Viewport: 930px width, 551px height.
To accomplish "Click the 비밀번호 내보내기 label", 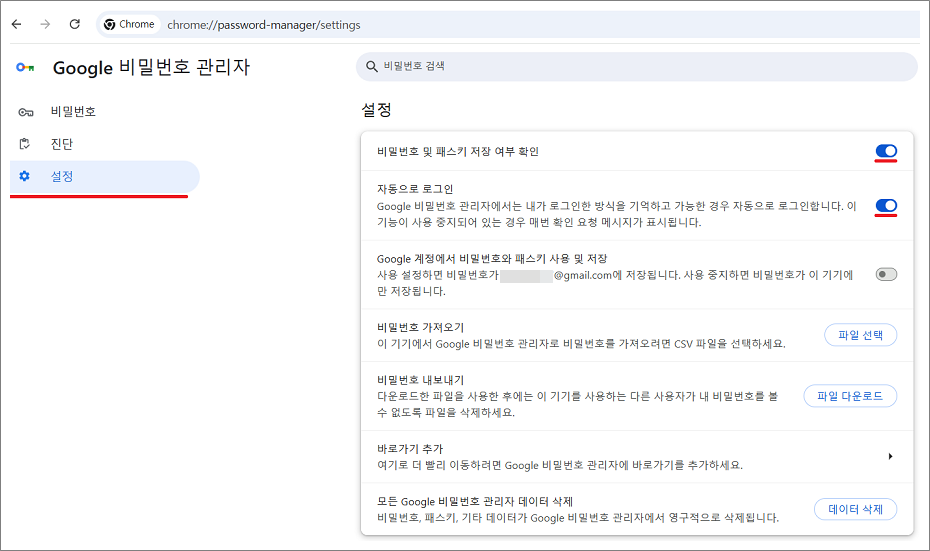I will click(x=421, y=380).
